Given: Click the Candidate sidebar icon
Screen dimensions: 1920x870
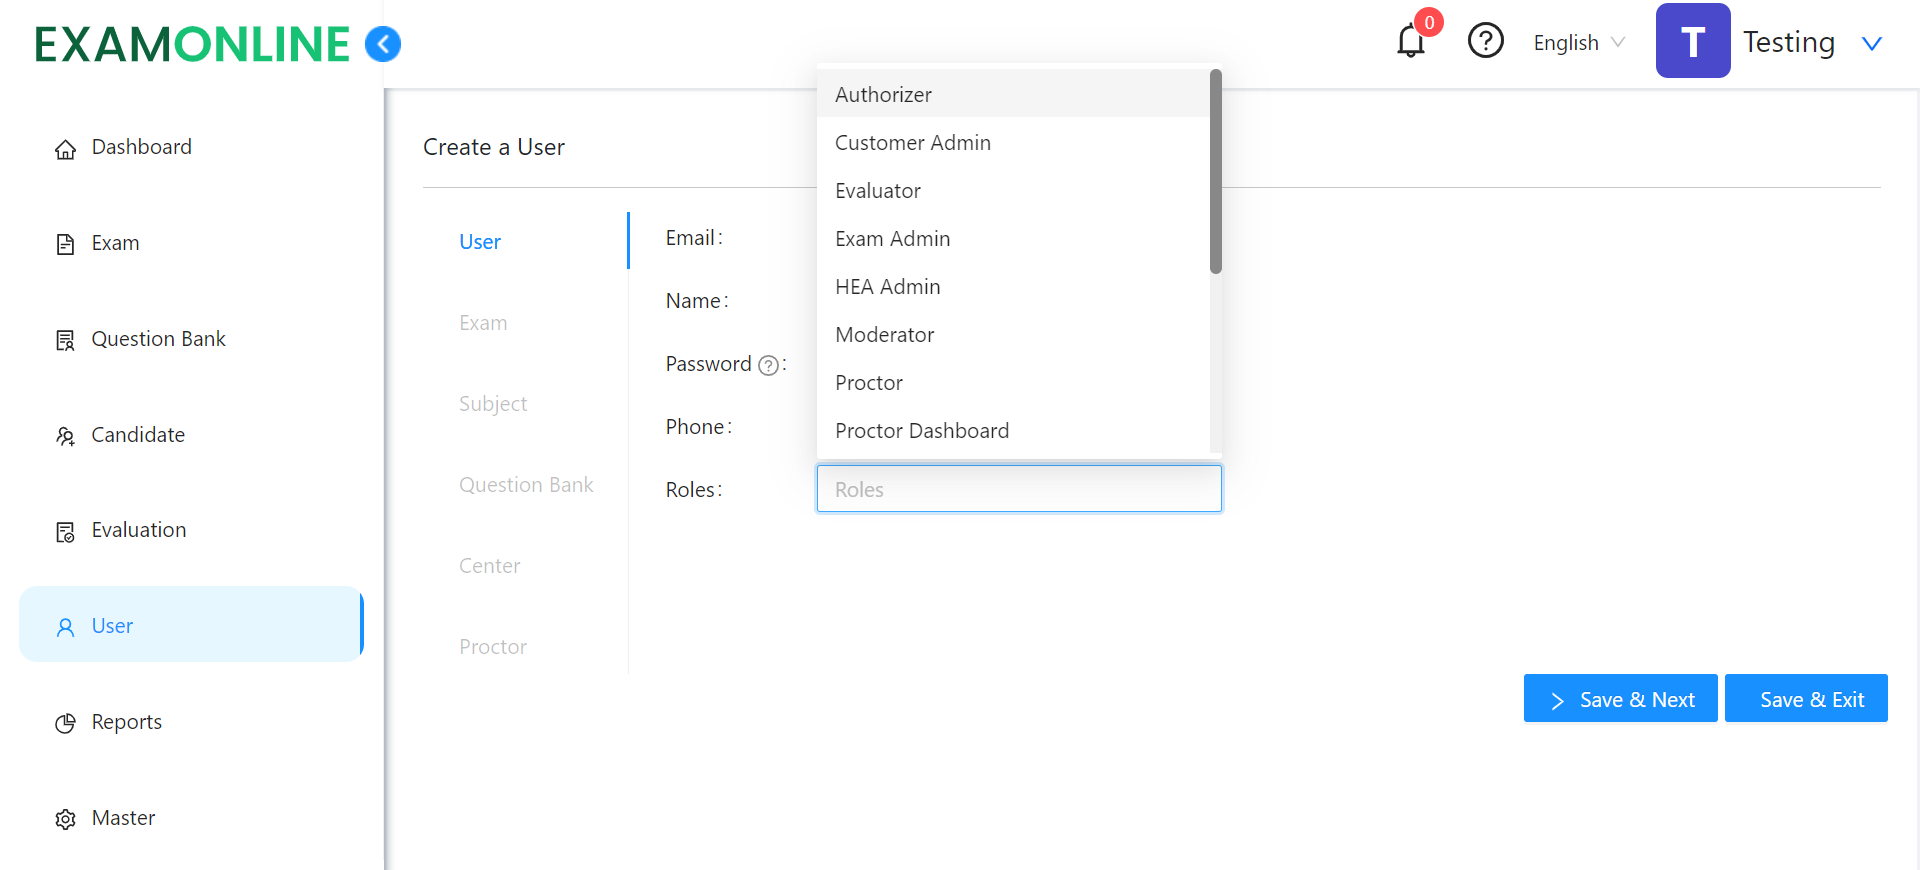Looking at the screenshot, I should [x=65, y=436].
